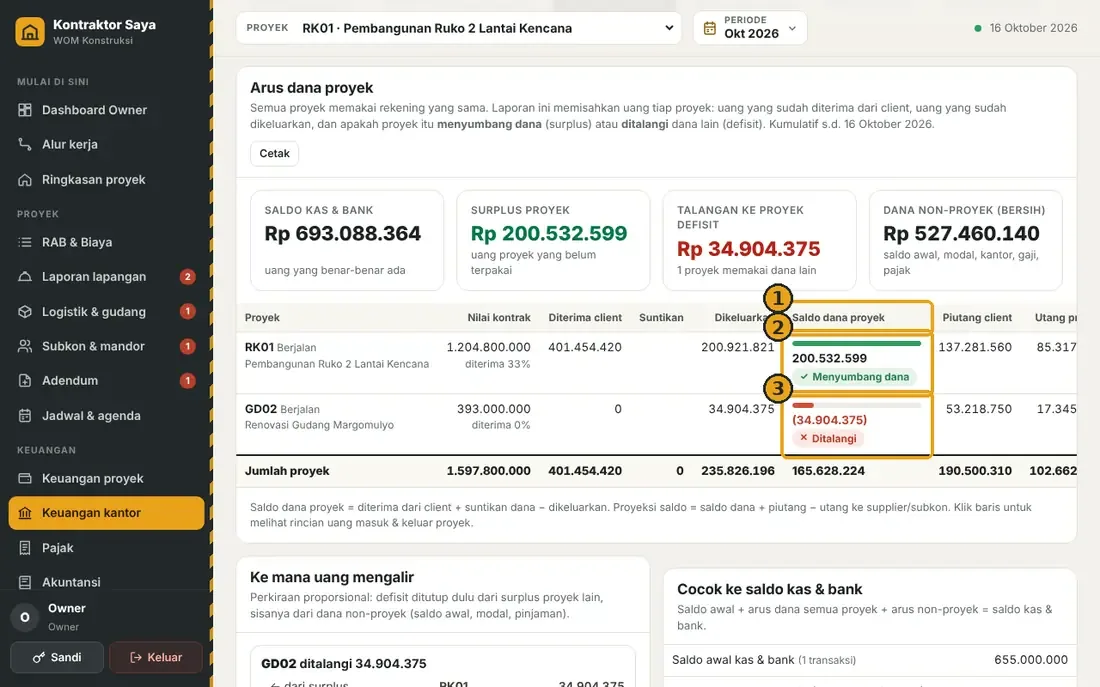Click the red badge on Laporan lapangan
The height and width of the screenshot is (687, 1100).
187,276
